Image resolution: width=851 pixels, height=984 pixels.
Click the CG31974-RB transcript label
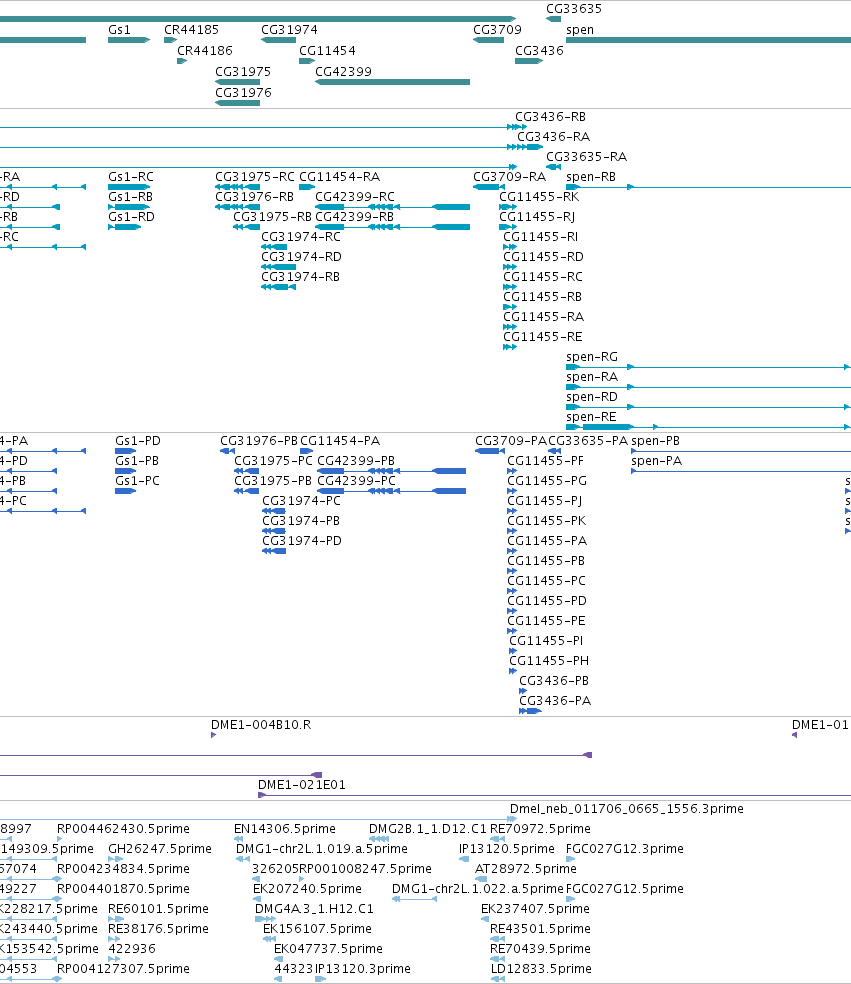click(x=300, y=277)
